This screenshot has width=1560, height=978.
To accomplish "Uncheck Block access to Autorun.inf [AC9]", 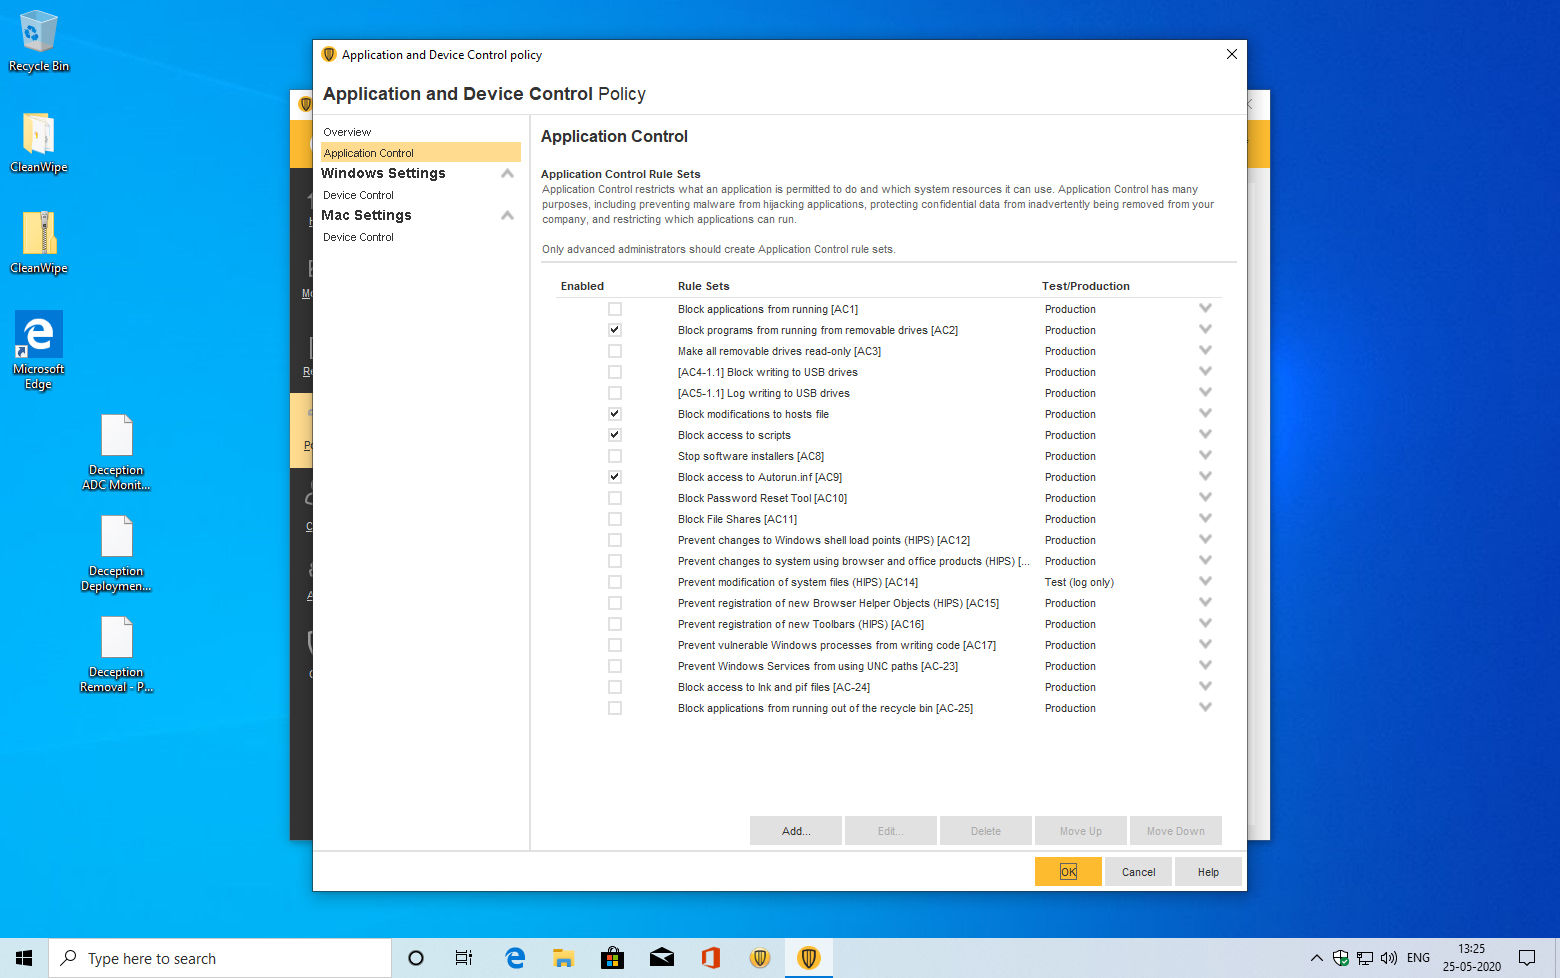I will point(615,477).
